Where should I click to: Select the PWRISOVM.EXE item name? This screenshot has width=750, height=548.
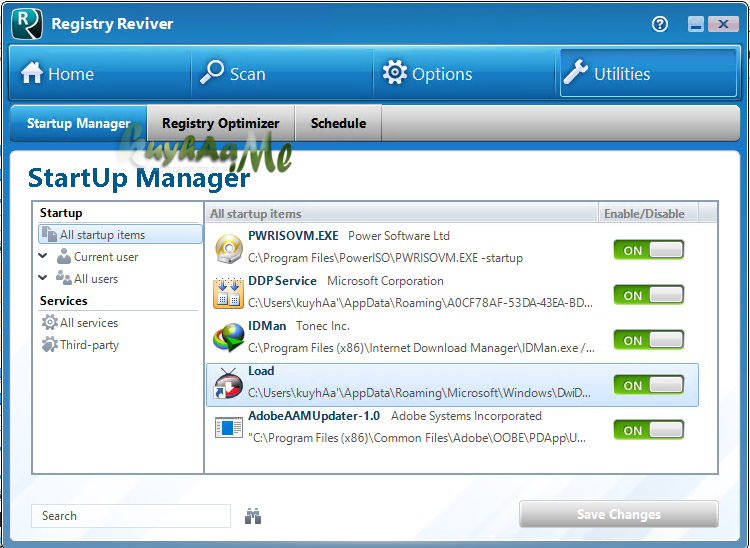point(293,236)
